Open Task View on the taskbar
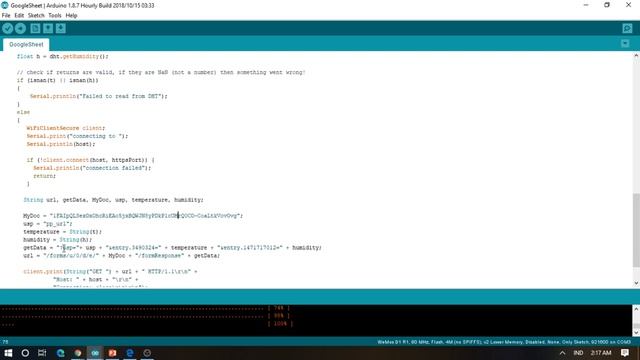The height and width of the screenshot is (360, 640). pos(42,353)
